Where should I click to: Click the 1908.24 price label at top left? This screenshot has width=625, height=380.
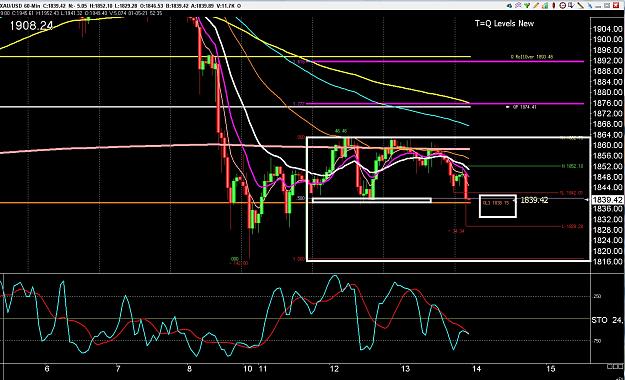tap(31, 26)
